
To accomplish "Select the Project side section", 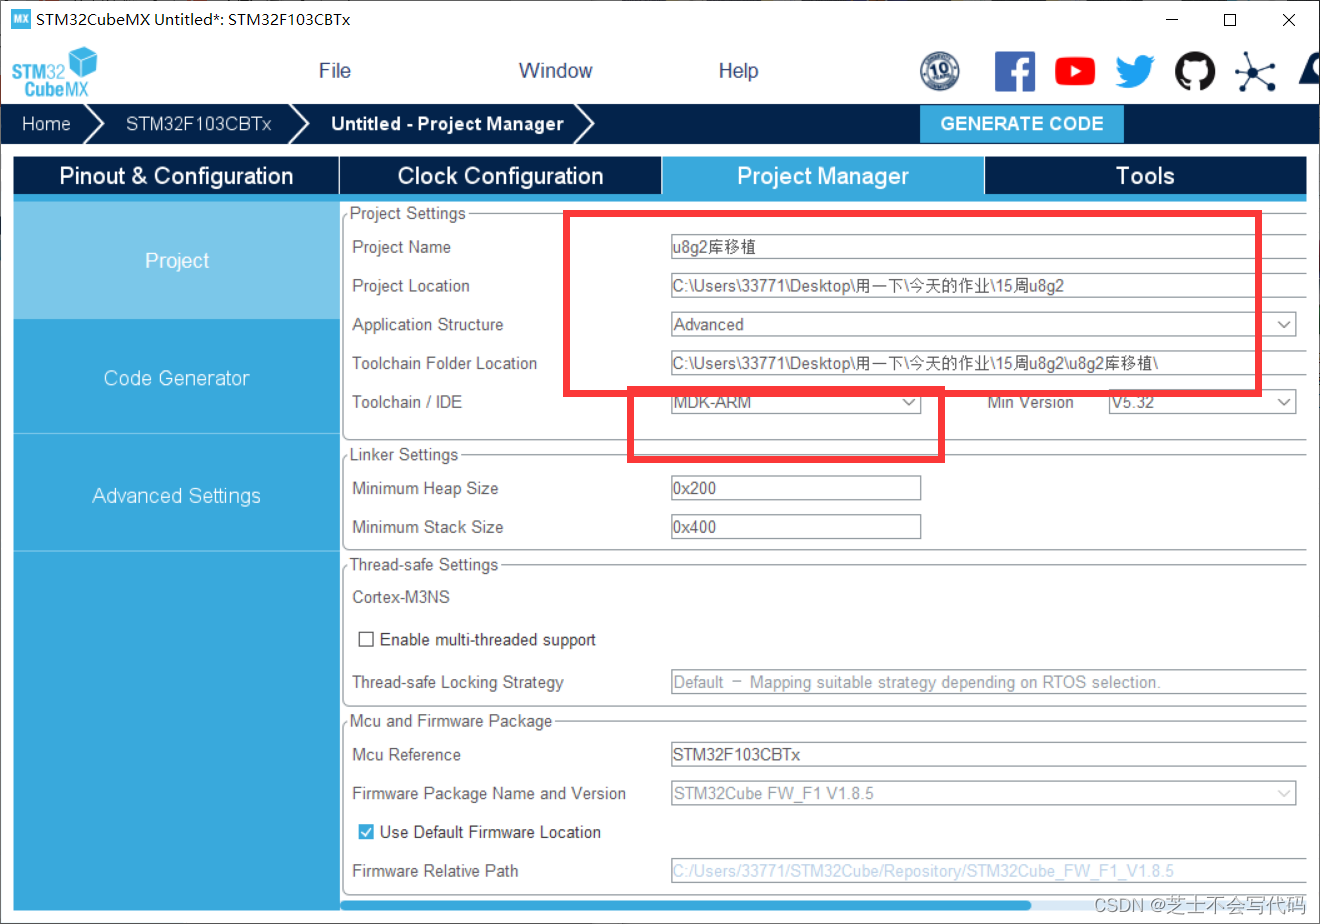I will 176,260.
